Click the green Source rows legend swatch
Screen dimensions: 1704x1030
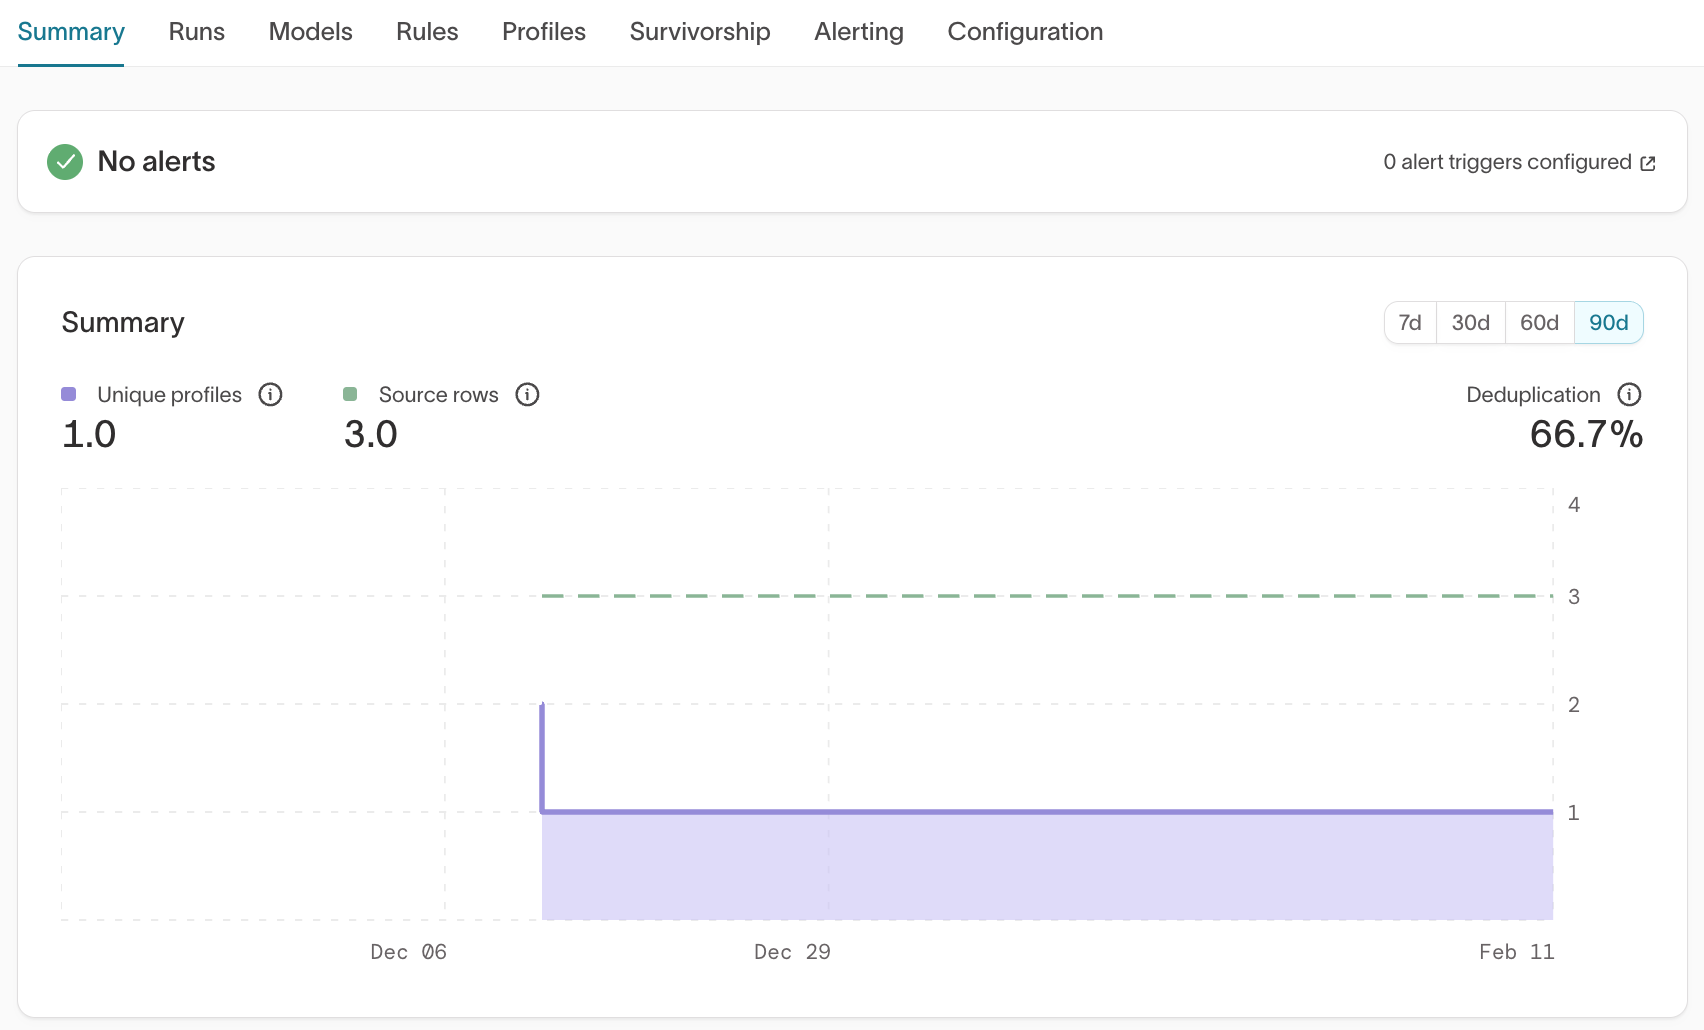(350, 394)
